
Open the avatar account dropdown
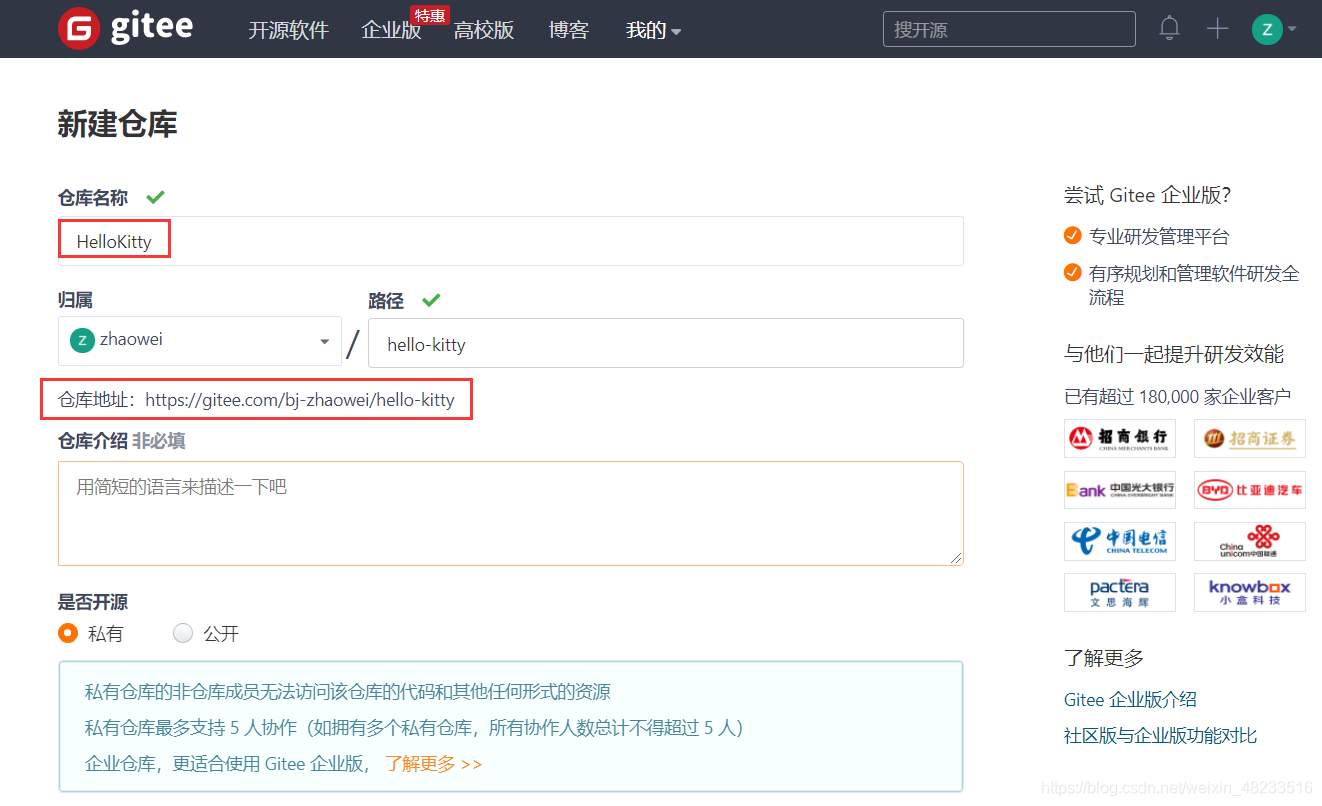click(x=1271, y=28)
